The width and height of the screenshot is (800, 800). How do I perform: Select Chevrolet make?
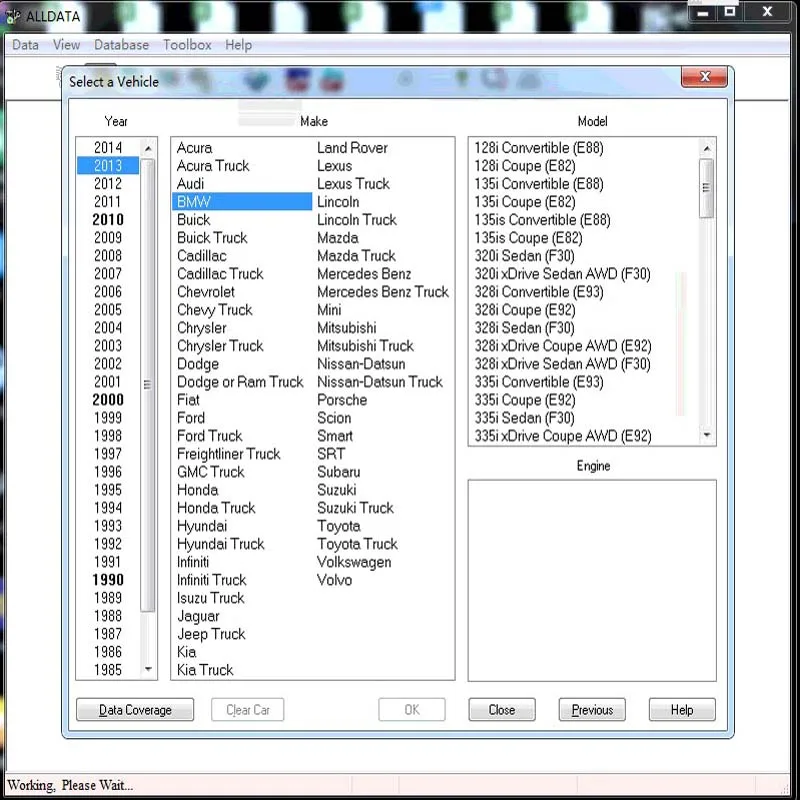206,292
